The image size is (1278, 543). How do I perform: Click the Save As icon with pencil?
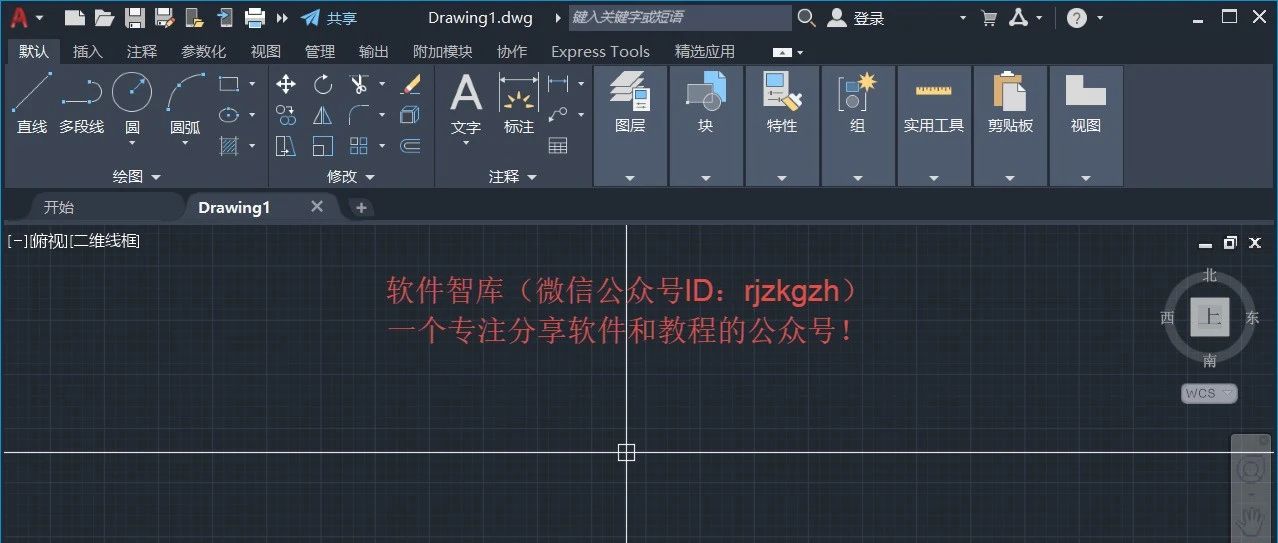click(x=165, y=17)
